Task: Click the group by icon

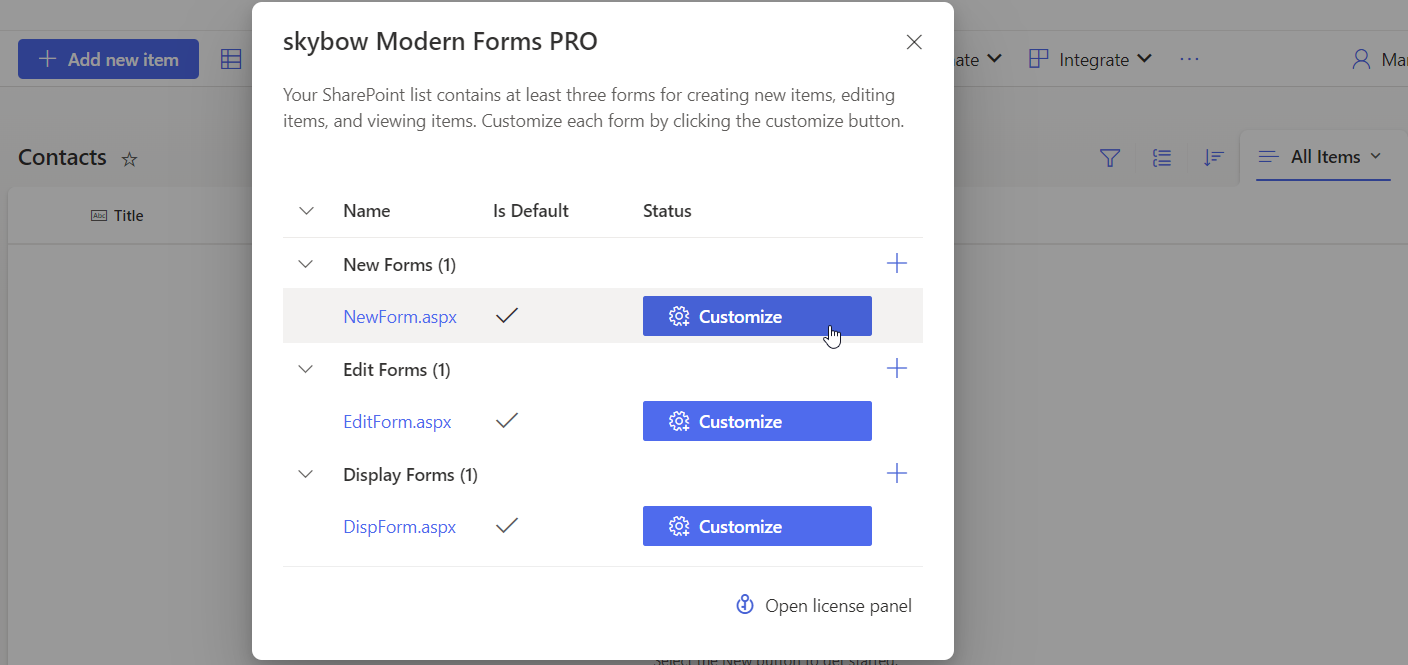Action: (1161, 157)
